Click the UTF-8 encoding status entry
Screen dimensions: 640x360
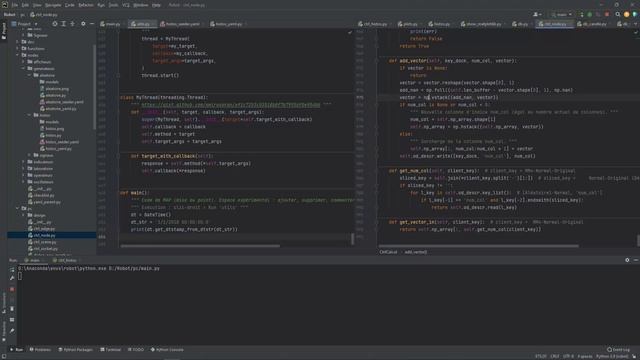(x=568, y=357)
